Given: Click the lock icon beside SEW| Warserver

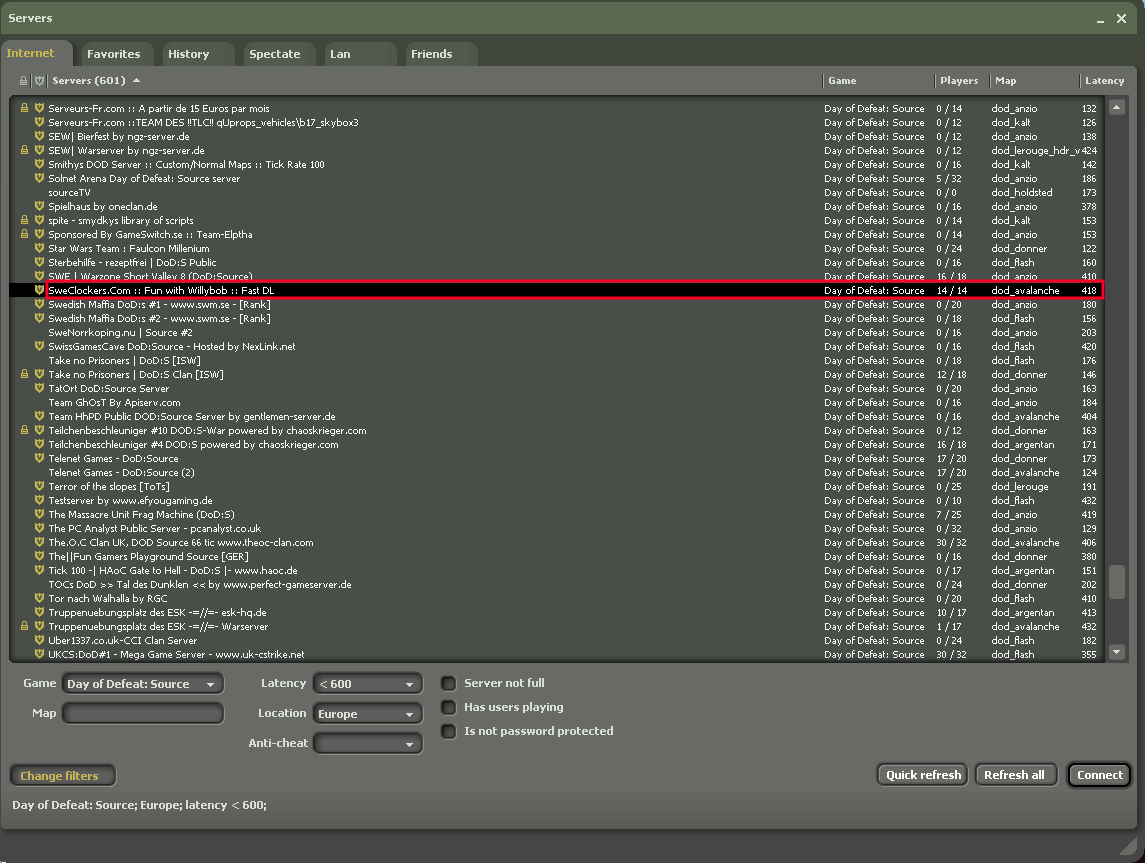Looking at the screenshot, I should tap(24, 150).
